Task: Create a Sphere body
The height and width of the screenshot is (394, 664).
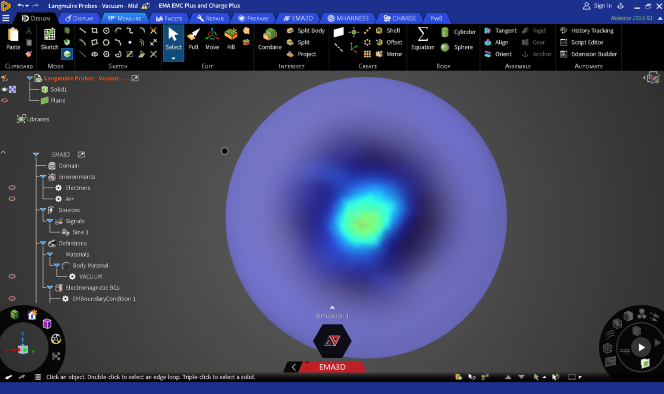Action: (x=456, y=47)
